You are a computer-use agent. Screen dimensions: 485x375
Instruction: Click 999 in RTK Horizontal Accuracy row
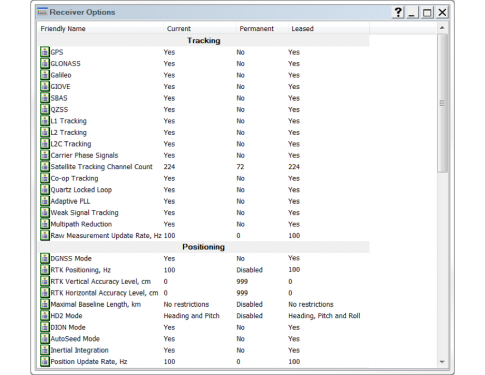(x=242, y=293)
